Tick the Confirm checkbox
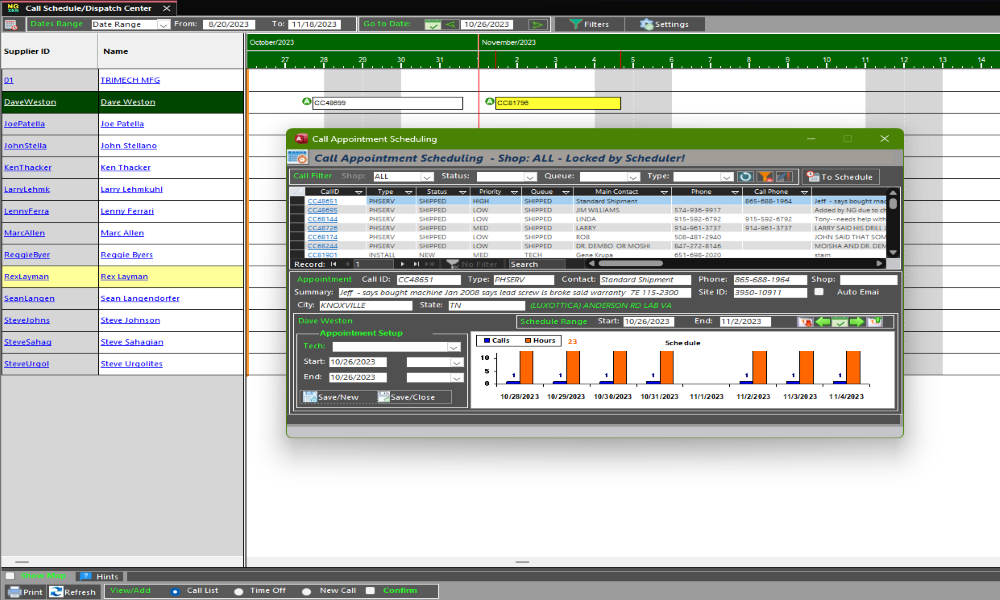 click(x=370, y=591)
